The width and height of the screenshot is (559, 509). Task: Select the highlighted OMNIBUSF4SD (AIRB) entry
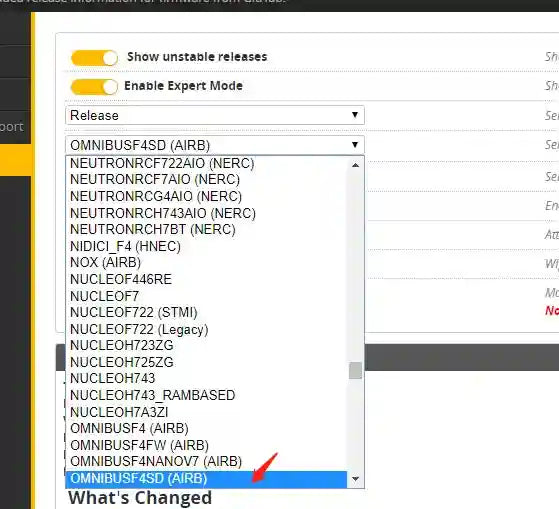click(206, 479)
